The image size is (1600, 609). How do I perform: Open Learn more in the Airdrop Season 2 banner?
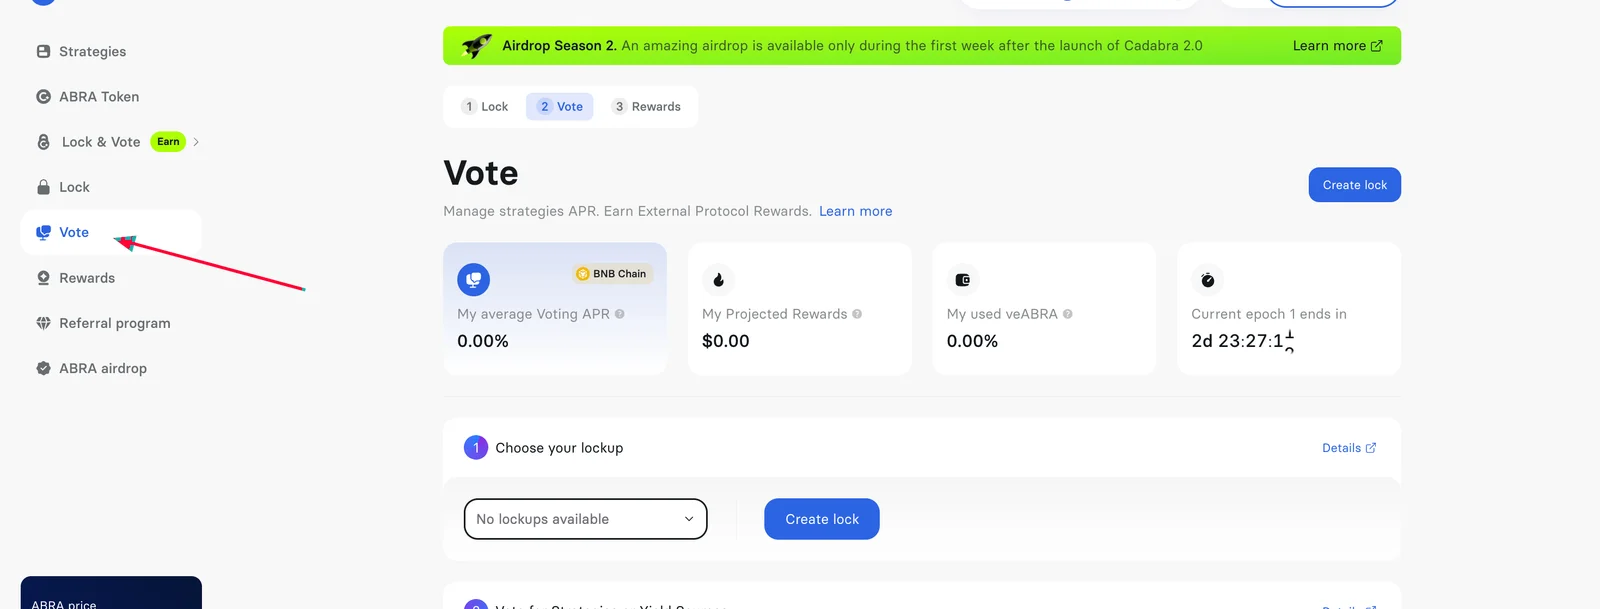1337,46
